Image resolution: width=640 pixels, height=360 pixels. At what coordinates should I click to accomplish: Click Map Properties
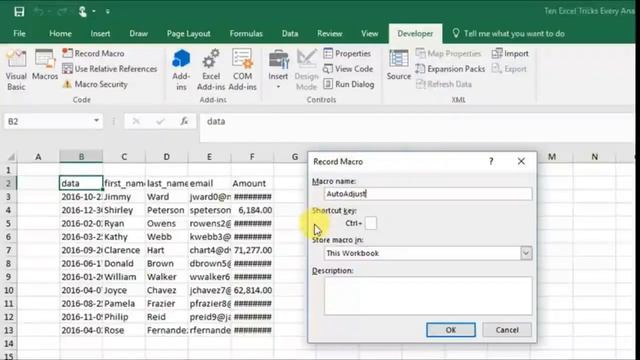pos(448,53)
